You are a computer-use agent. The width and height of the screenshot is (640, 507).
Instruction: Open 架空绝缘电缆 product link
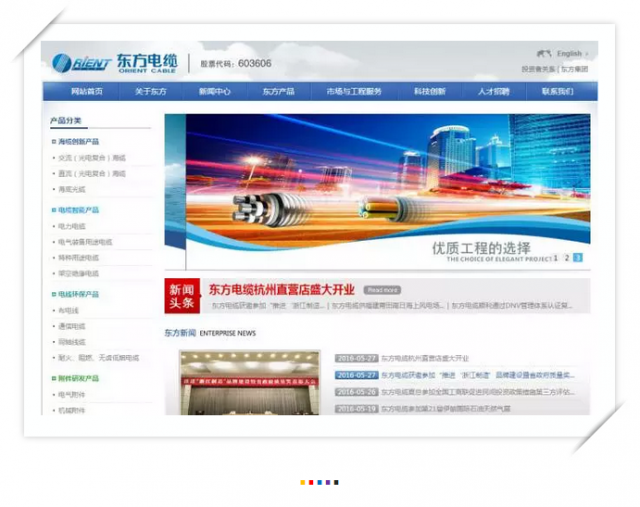click(x=78, y=274)
